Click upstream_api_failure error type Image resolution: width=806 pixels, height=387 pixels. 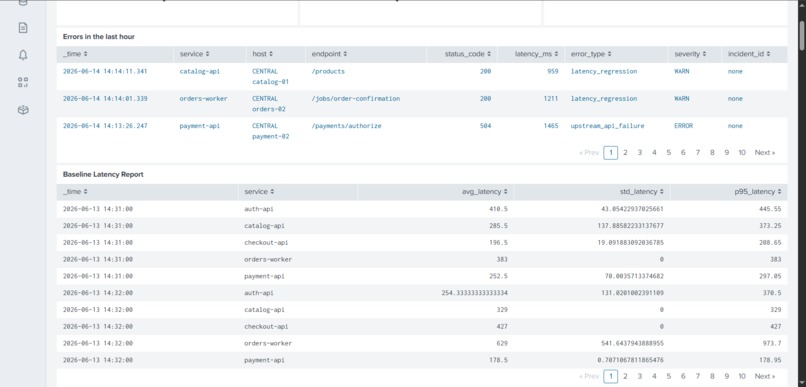click(x=607, y=126)
